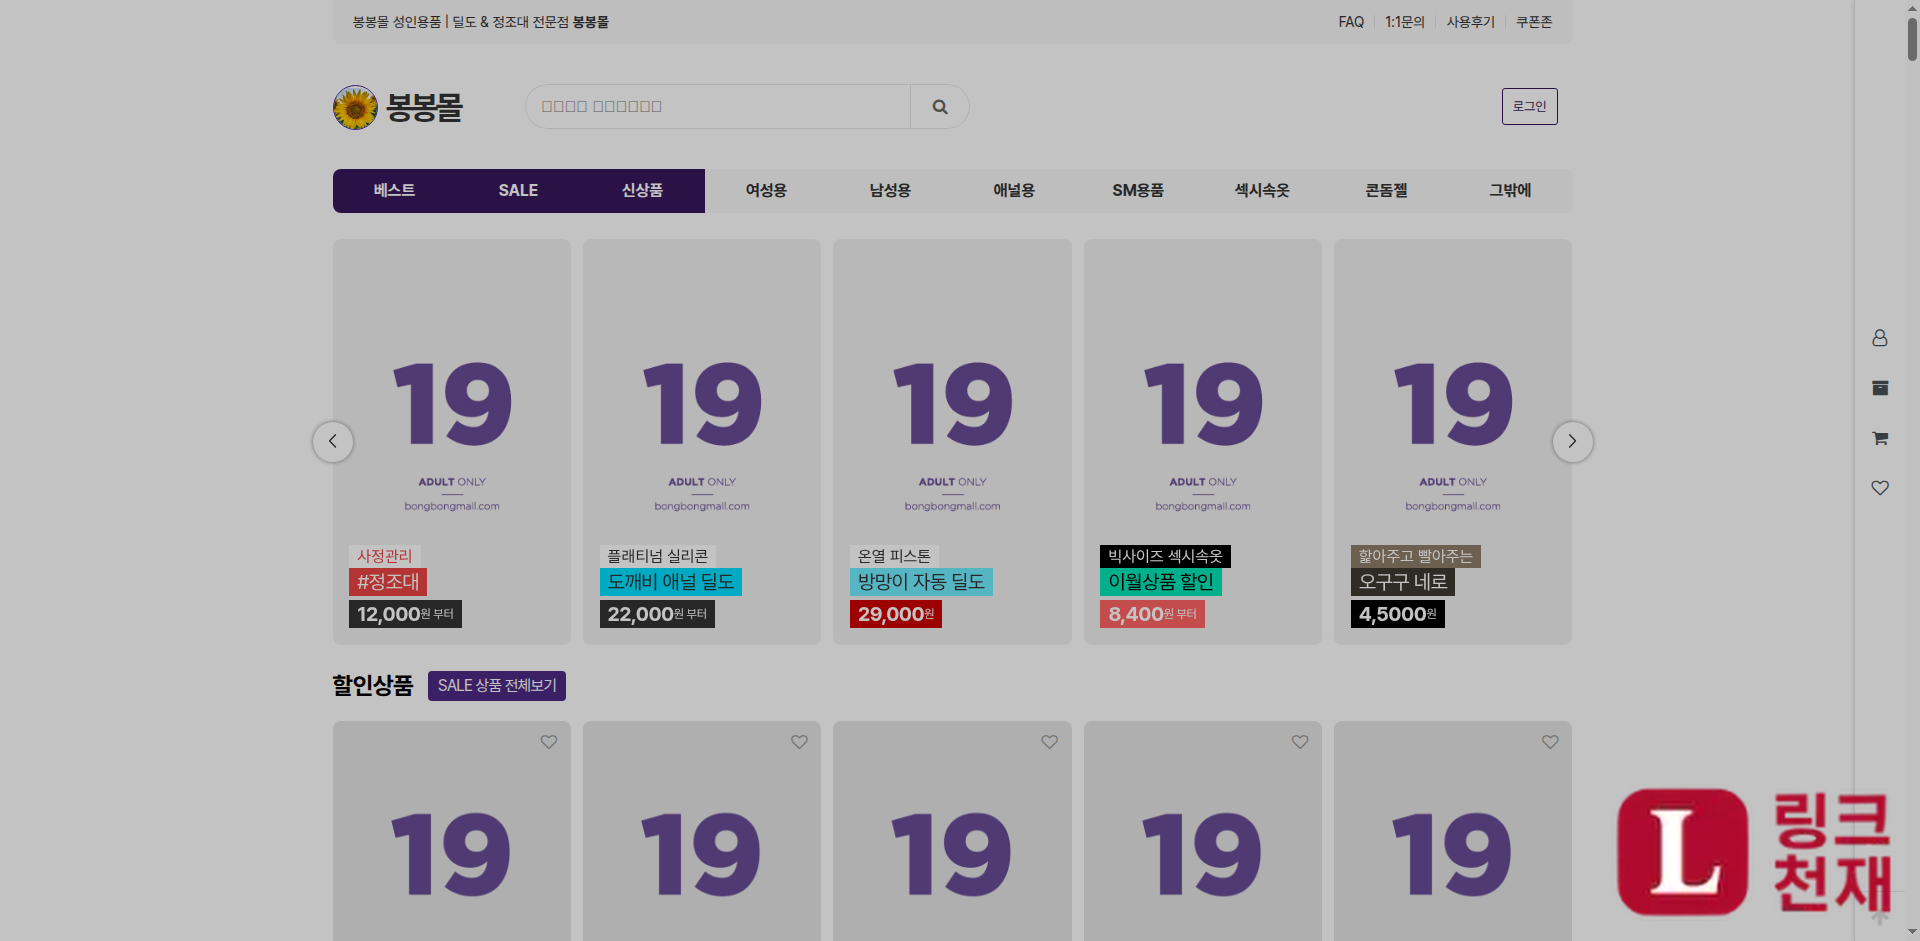Image resolution: width=1920 pixels, height=941 pixels.
Task: Click the 29,000원 price label
Action: pyautogui.click(x=896, y=614)
